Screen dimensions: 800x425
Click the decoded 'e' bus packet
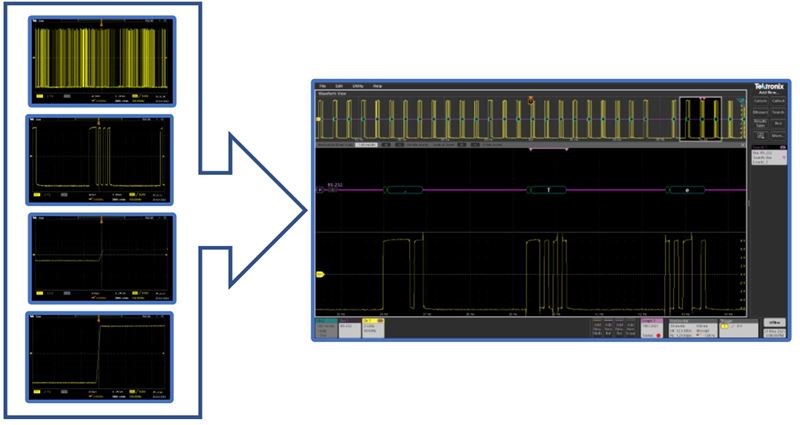point(687,189)
